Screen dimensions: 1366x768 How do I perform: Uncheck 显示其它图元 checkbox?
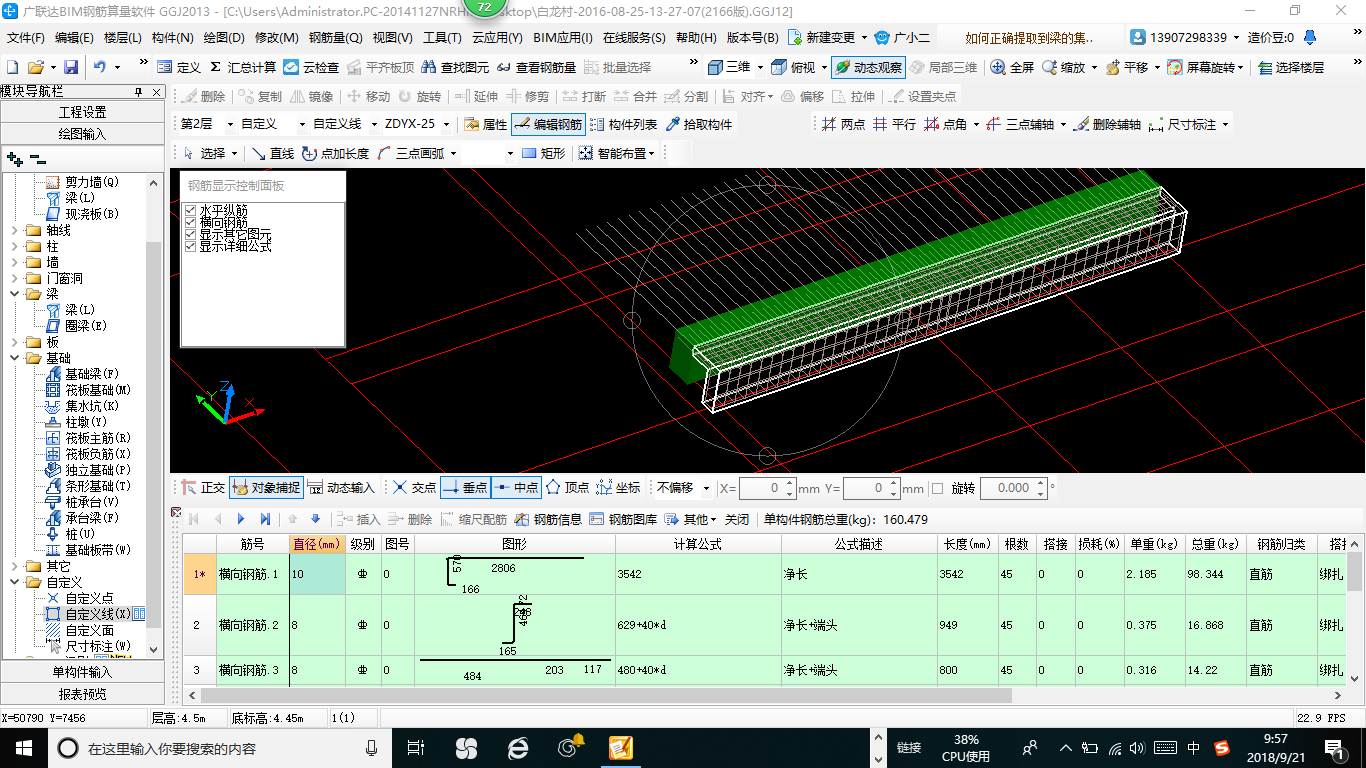coord(191,234)
